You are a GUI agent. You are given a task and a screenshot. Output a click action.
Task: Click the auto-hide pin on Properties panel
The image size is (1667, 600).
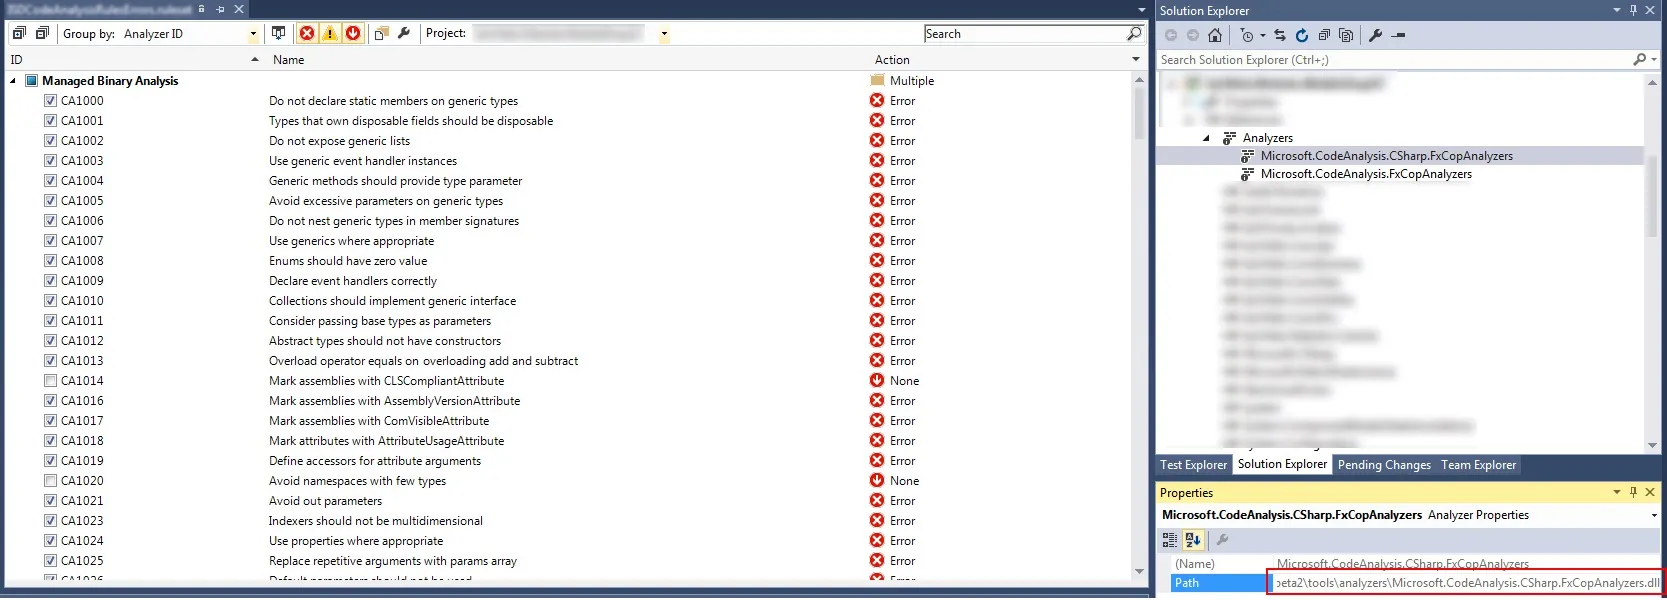(1634, 492)
